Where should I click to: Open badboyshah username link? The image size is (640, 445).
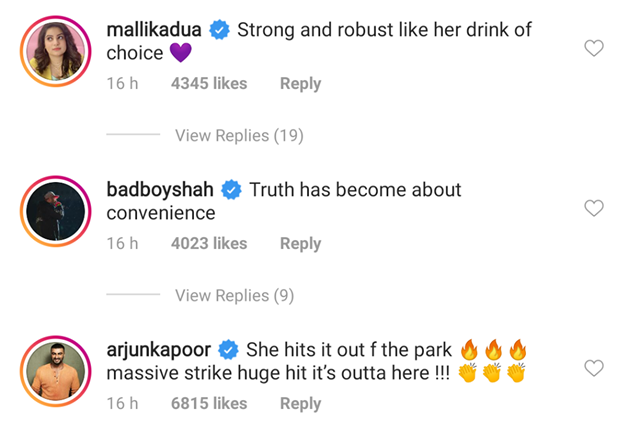(x=160, y=190)
